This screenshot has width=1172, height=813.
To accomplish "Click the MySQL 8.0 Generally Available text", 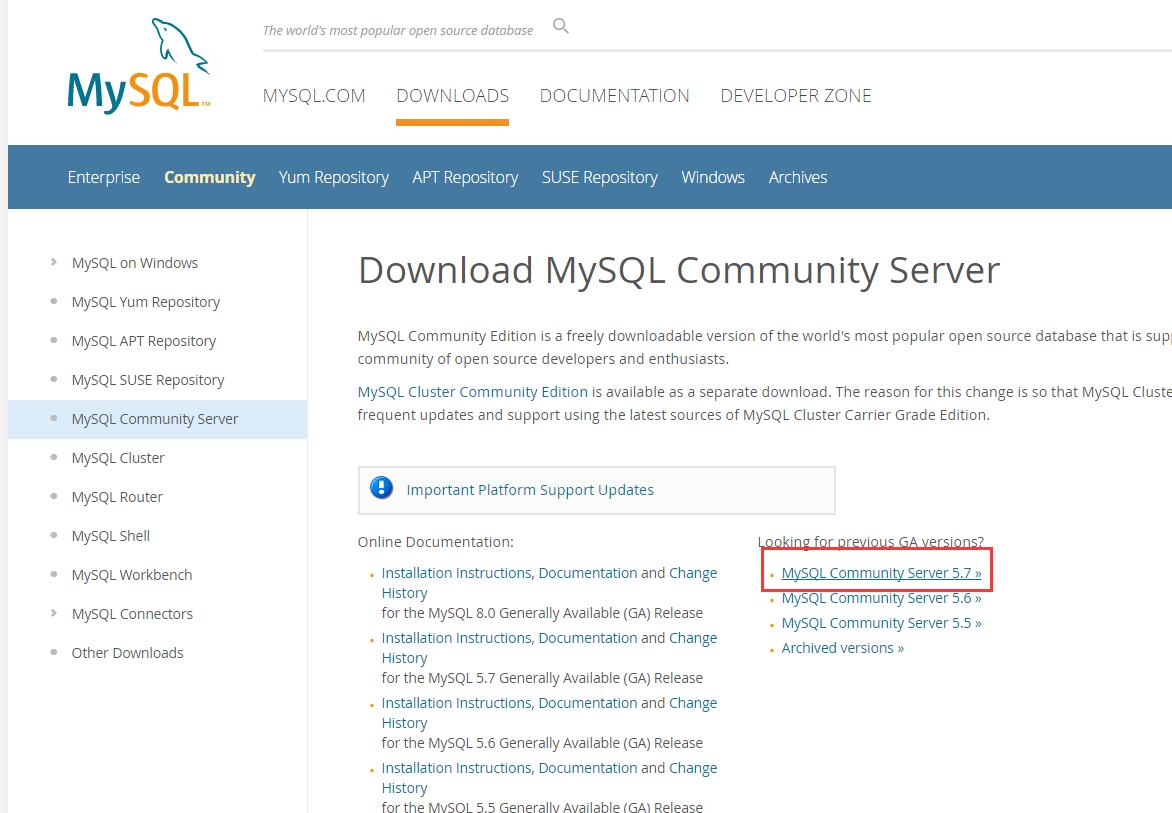I will pyautogui.click(x=542, y=613).
